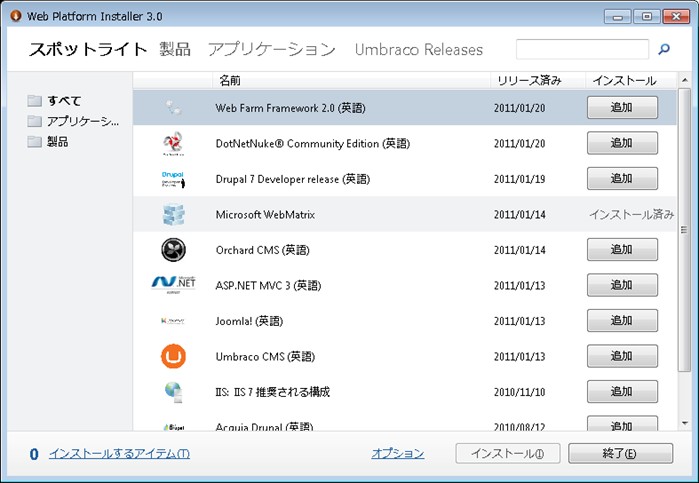Open the インストールするアイテム link
Viewport: 699px width, 483px height.
(119, 454)
